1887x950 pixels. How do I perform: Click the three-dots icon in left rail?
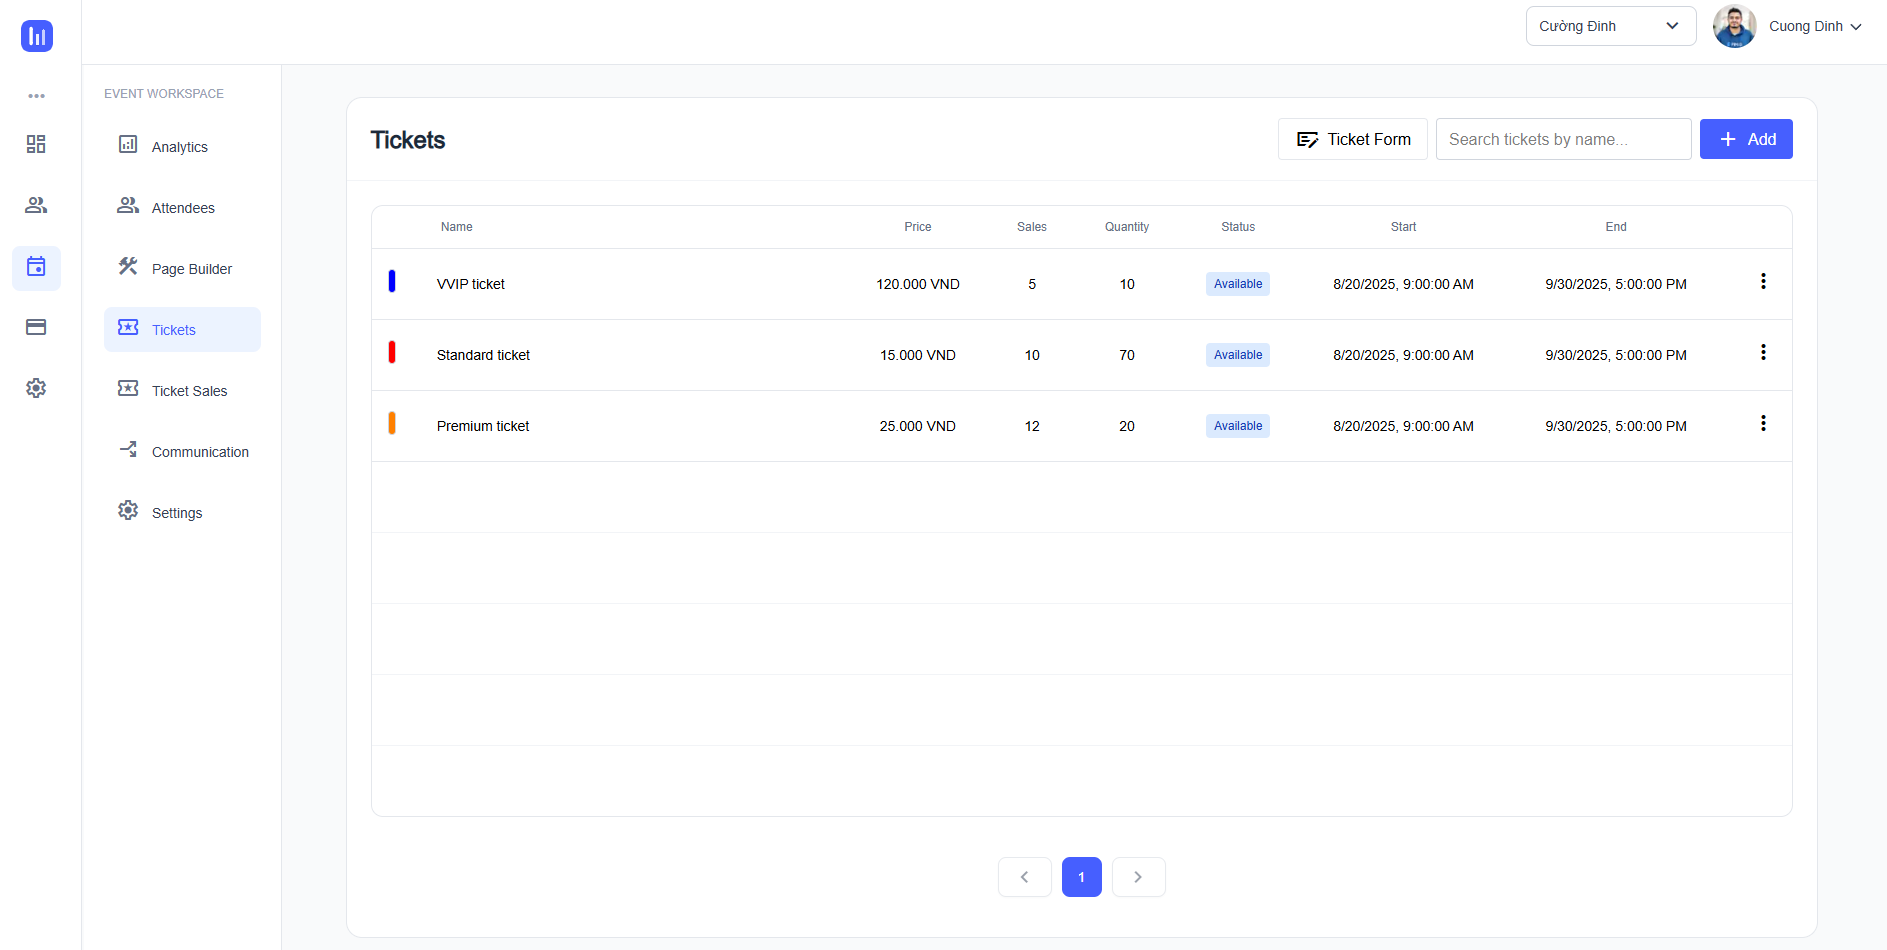pyautogui.click(x=36, y=96)
